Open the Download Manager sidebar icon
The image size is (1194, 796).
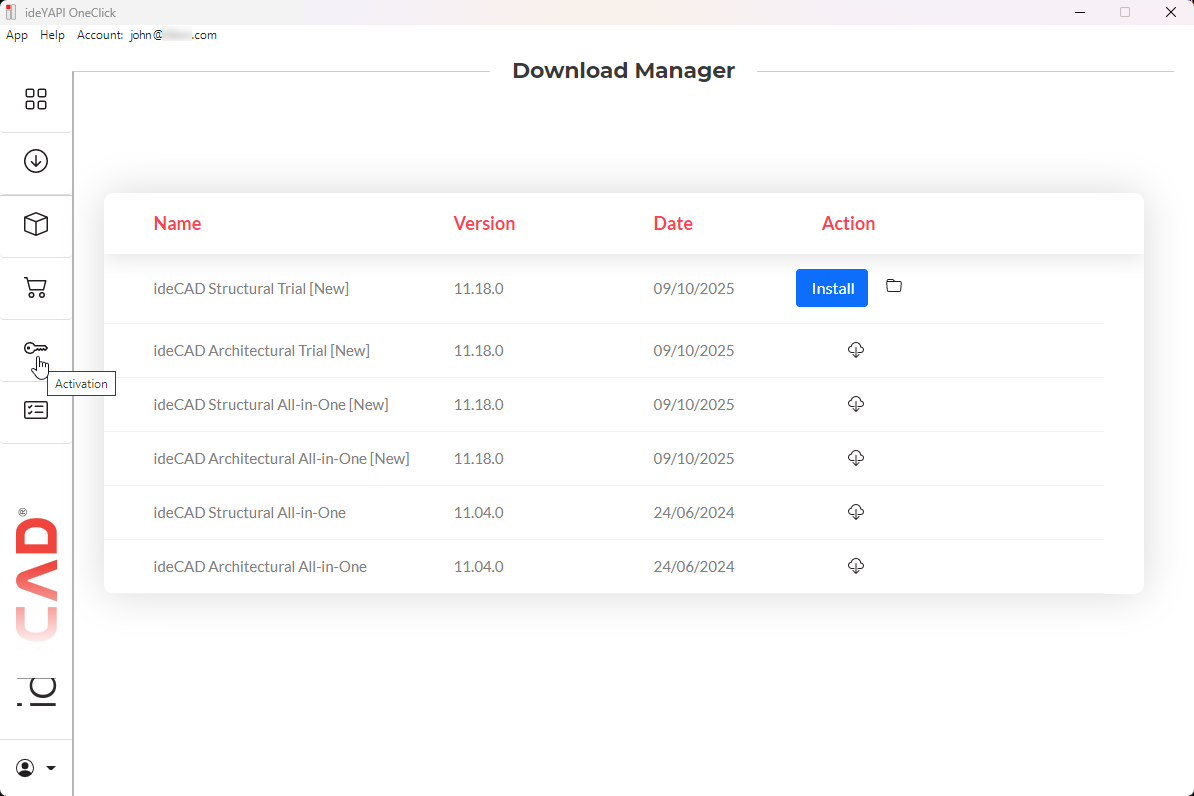pos(36,161)
